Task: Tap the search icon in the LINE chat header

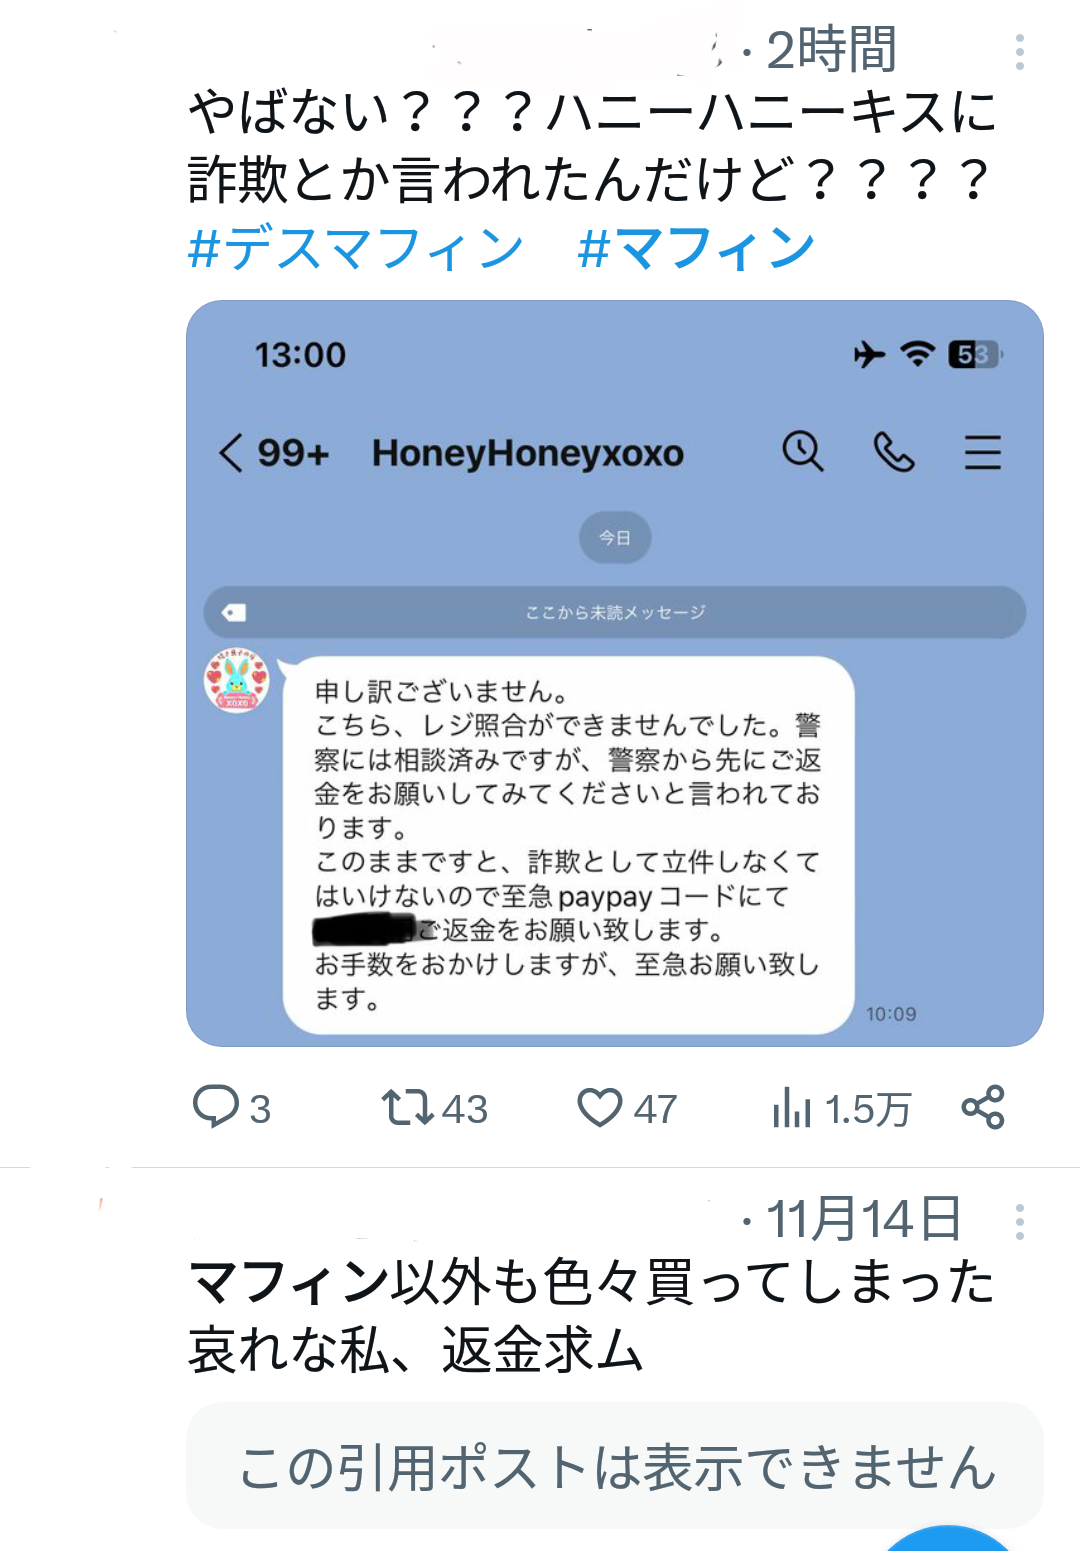Action: (802, 452)
